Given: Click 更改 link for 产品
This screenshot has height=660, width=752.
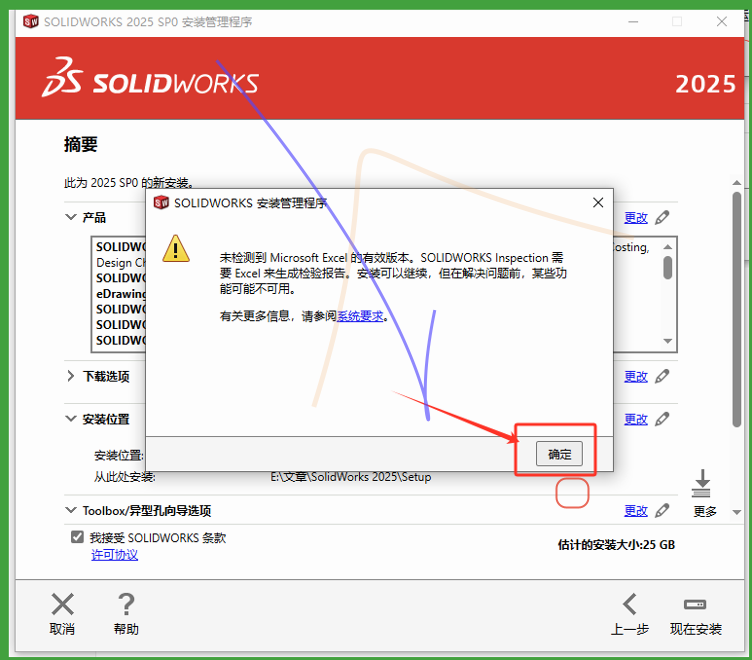Looking at the screenshot, I should (635, 218).
